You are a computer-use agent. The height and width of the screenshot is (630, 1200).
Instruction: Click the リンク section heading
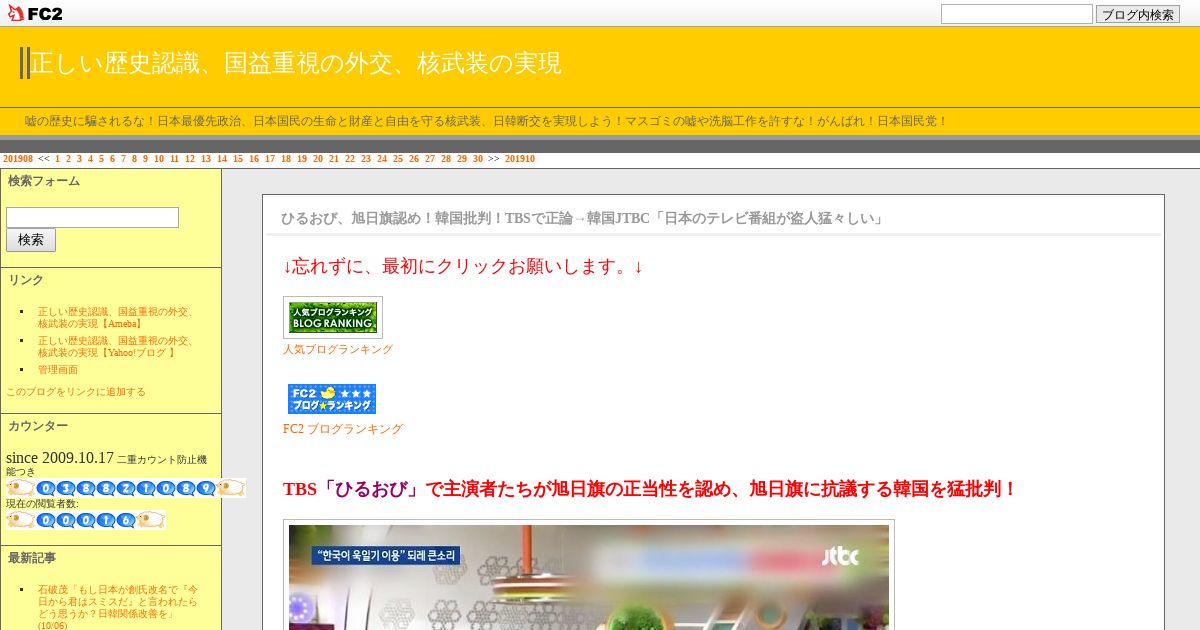pos(26,280)
